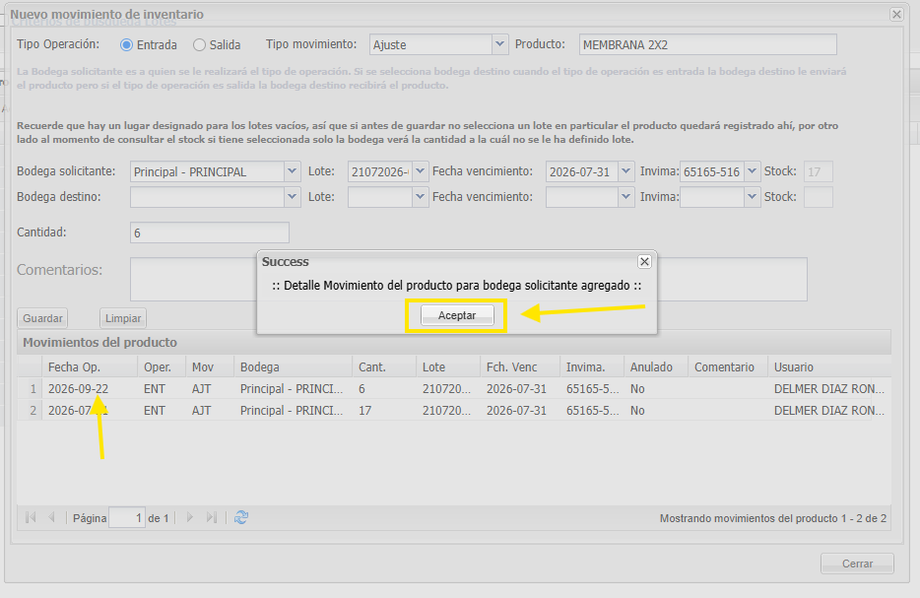Open the Tipo movimiento dropdown

point(499,44)
